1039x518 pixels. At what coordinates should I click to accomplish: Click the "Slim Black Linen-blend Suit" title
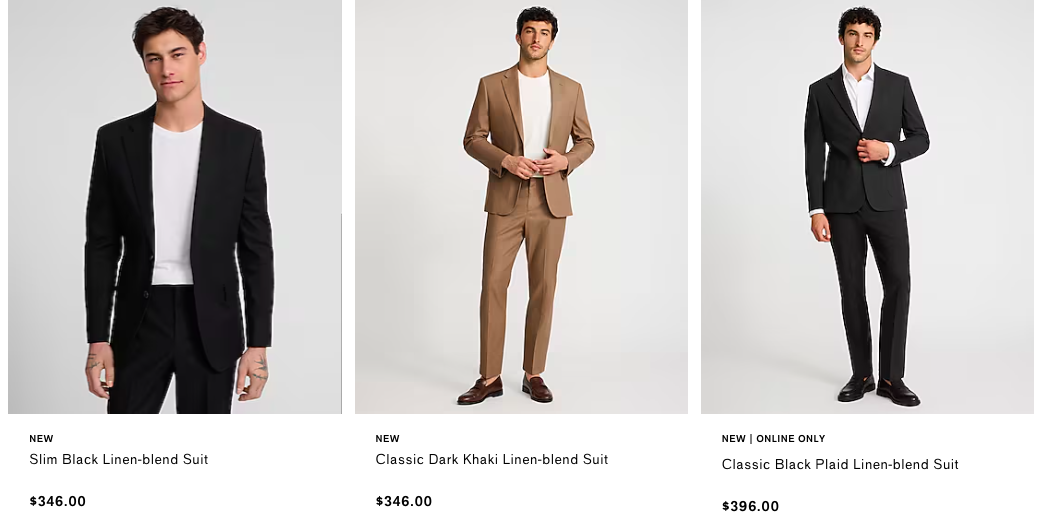tap(118, 460)
